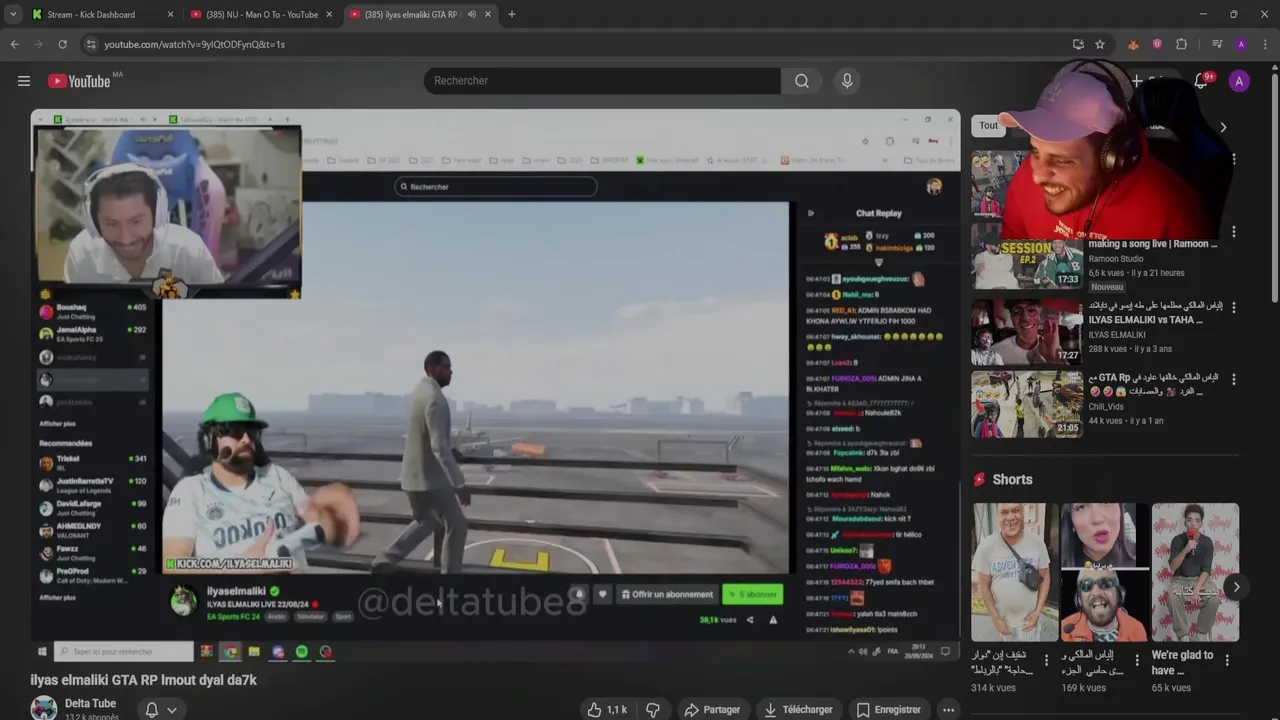Click the browser address bar URL

[x=194, y=44]
